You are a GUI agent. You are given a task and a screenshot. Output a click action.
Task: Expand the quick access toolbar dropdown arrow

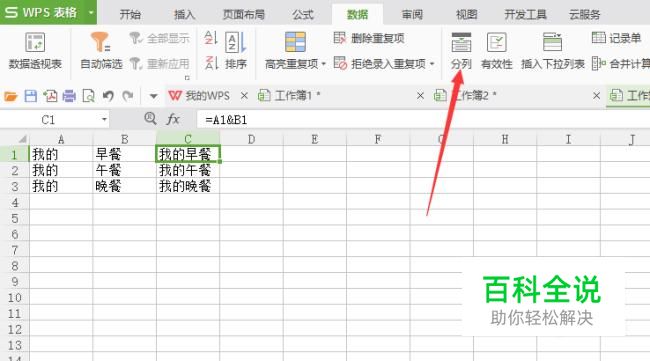click(x=153, y=97)
